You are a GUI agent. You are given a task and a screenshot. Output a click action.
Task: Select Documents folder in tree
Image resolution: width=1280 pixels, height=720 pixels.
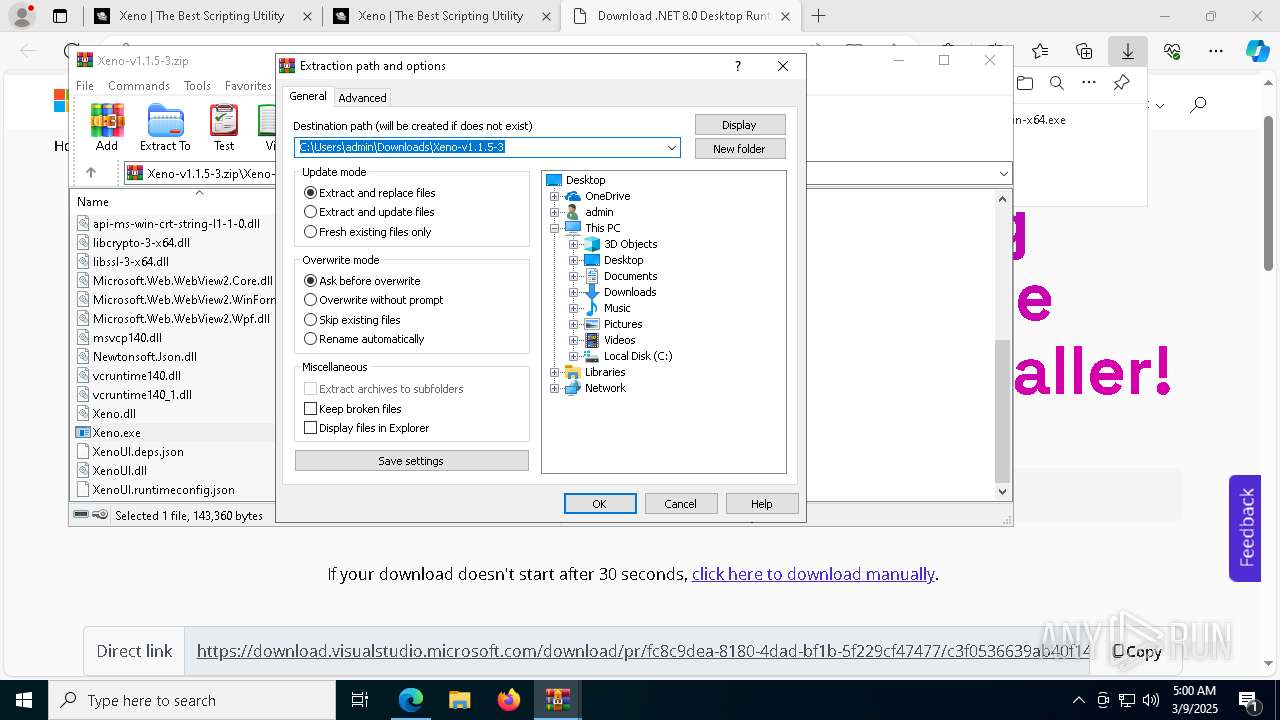630,276
